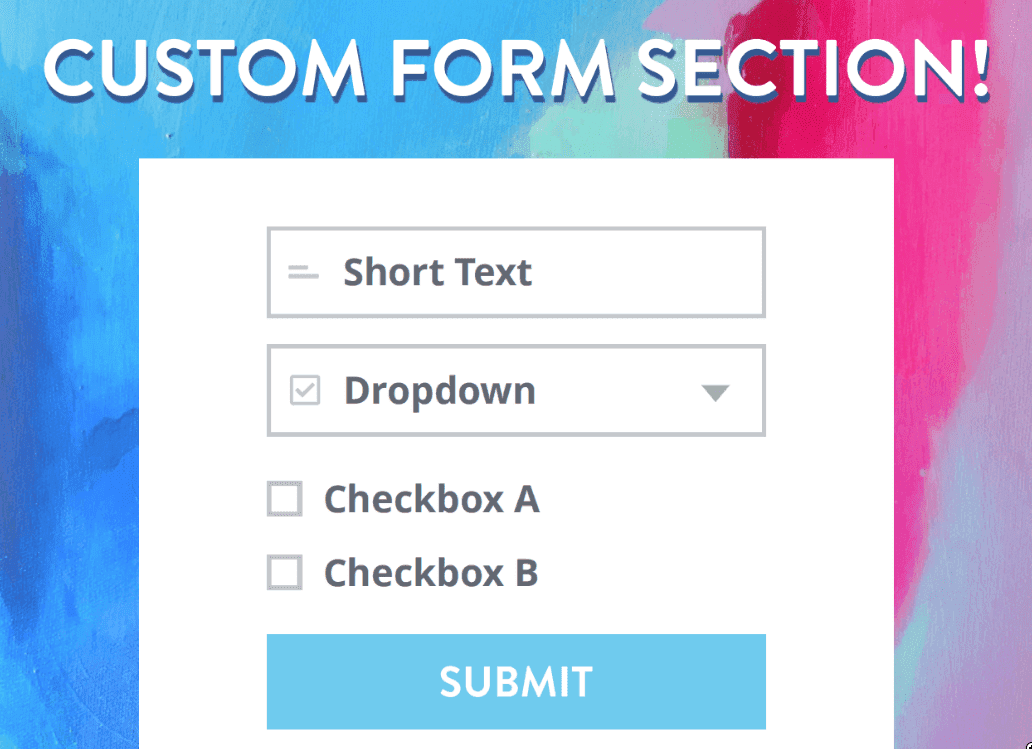Click Submit to send the form
Viewport: 1032px width, 749px height.
(x=516, y=681)
